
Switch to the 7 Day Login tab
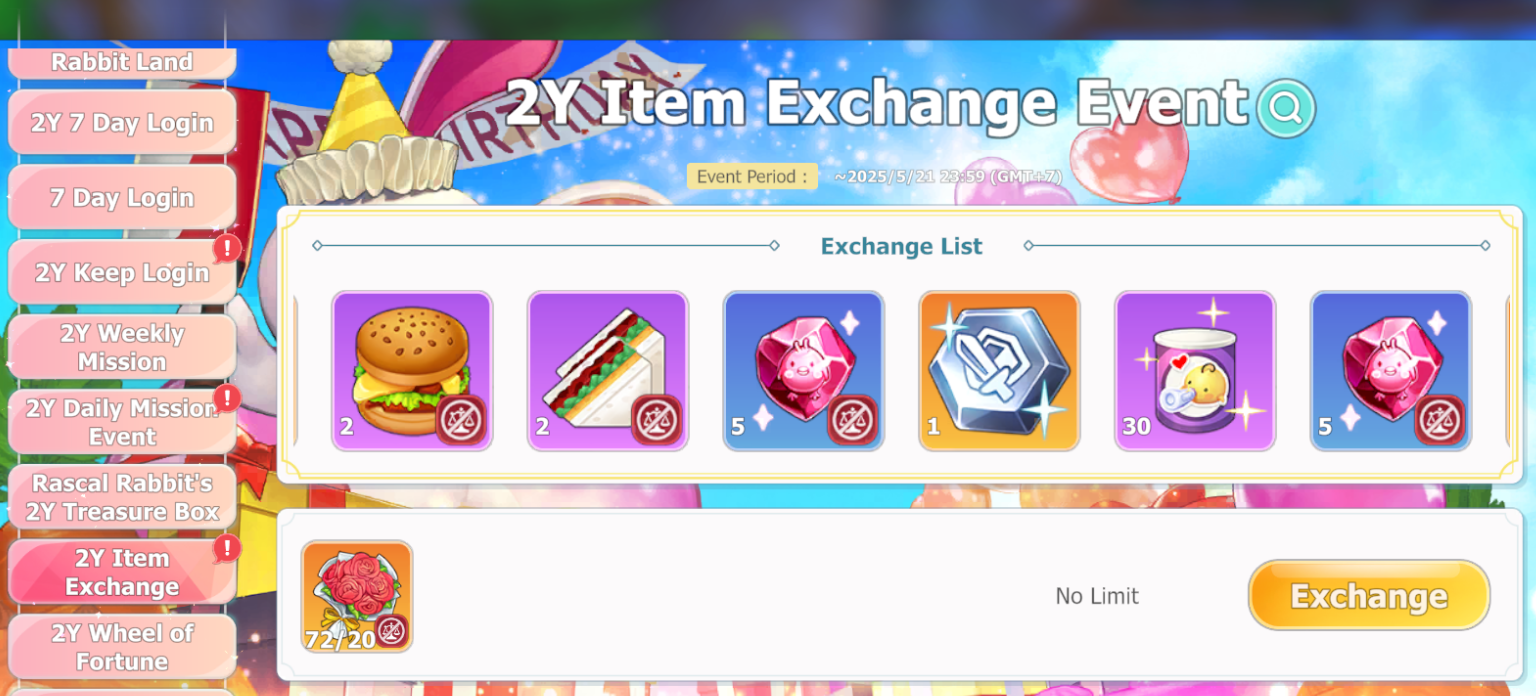pyautogui.click(x=122, y=198)
